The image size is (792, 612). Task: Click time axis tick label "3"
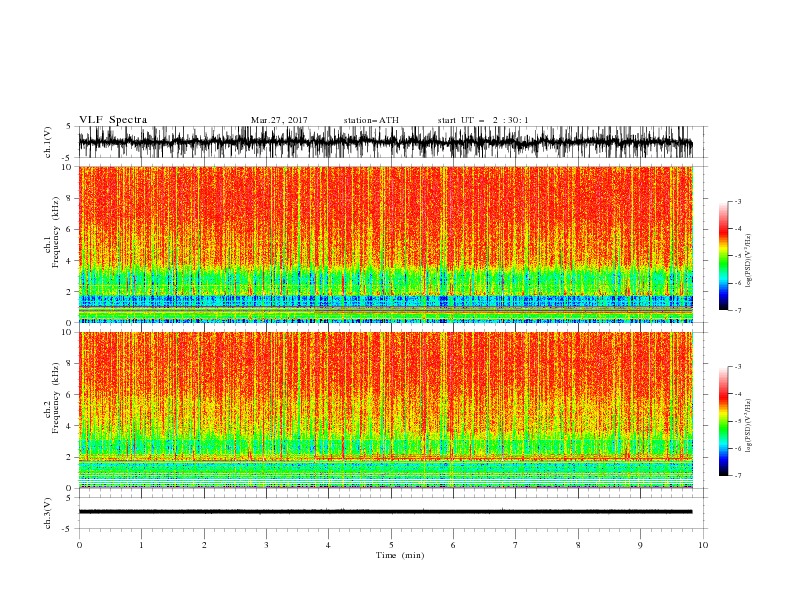click(x=266, y=545)
